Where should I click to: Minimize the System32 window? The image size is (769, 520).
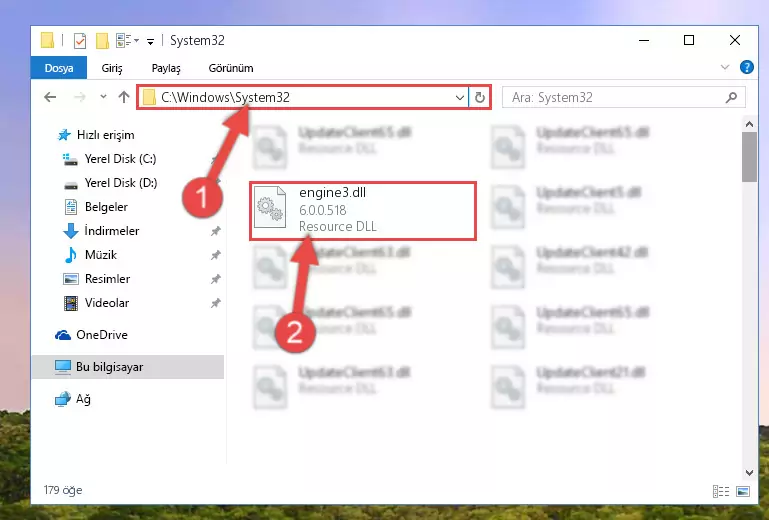click(644, 40)
